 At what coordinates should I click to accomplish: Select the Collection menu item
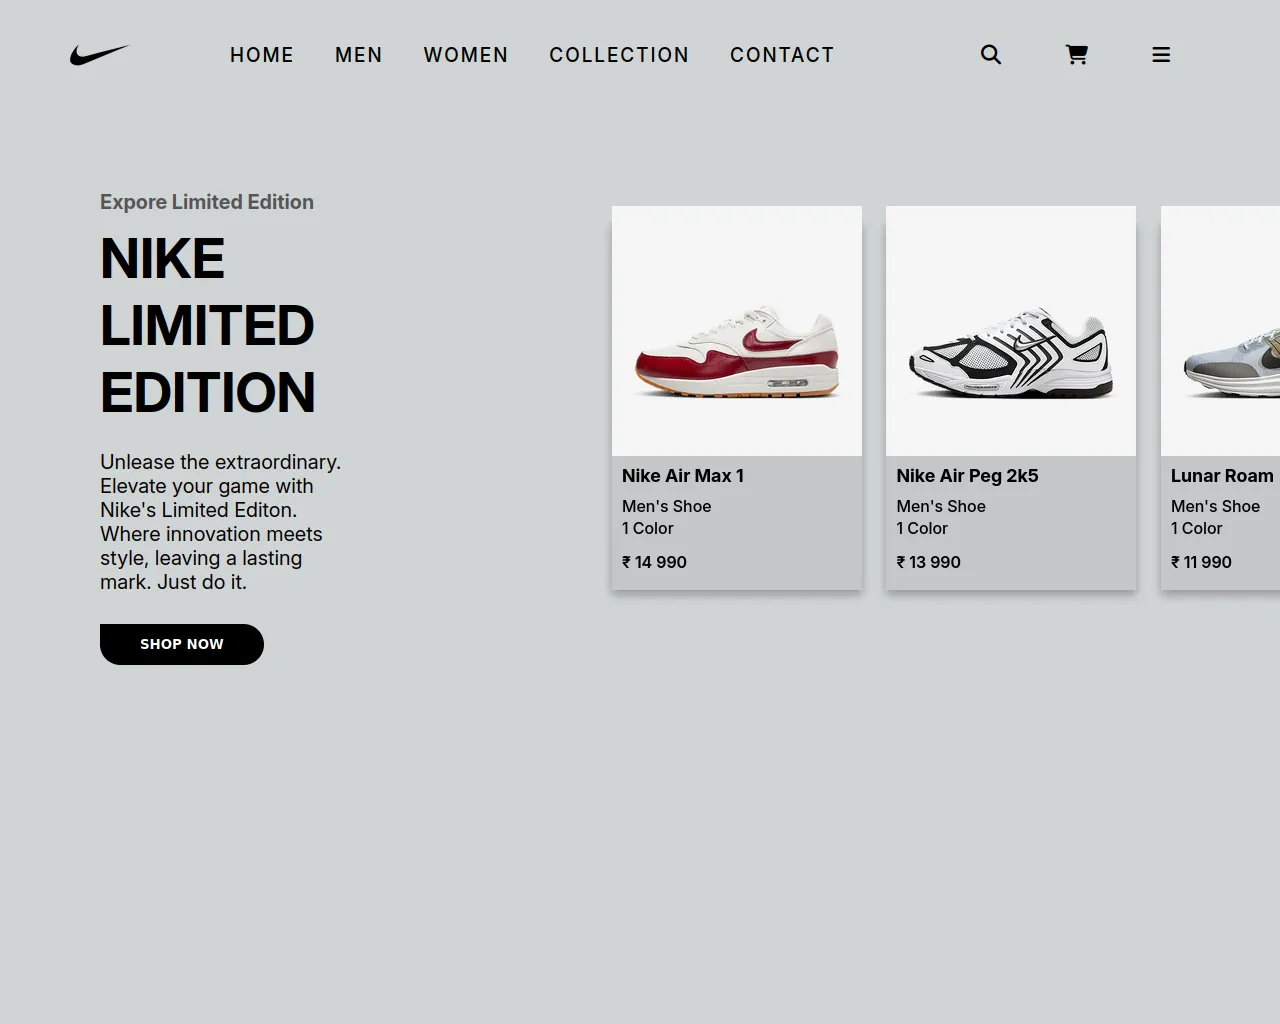tap(619, 55)
